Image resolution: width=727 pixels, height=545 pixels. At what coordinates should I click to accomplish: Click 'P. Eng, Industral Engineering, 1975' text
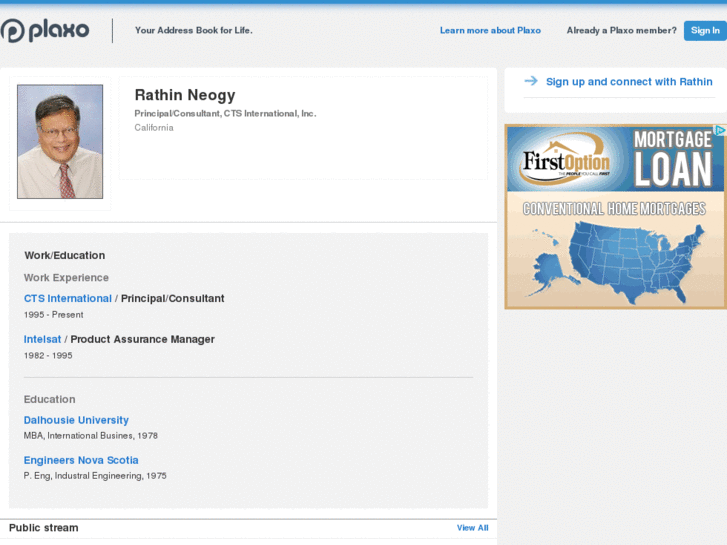point(95,475)
